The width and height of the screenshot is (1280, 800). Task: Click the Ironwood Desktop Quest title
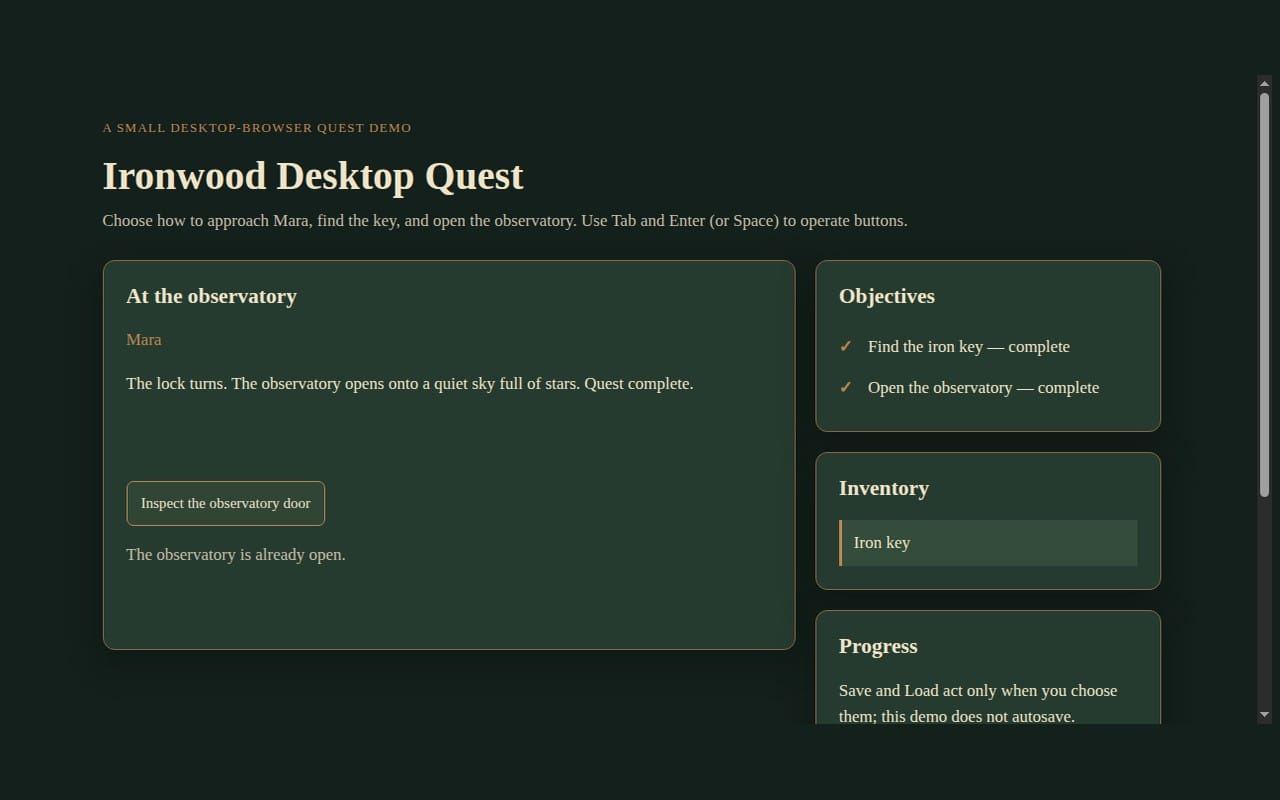point(313,176)
